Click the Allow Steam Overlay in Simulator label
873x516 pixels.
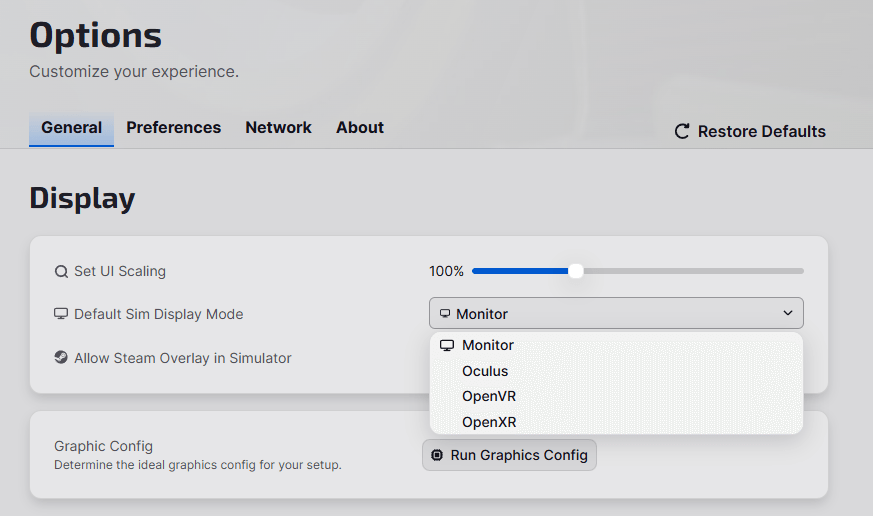183,358
